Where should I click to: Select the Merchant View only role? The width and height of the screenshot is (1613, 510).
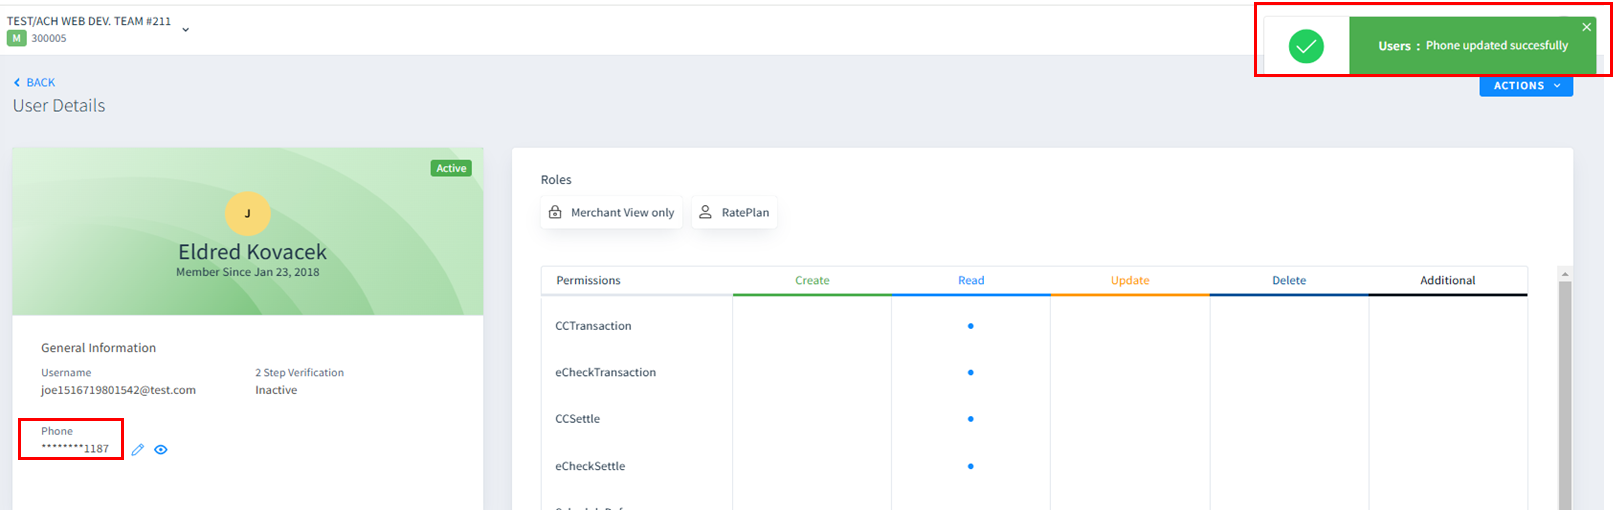(612, 213)
